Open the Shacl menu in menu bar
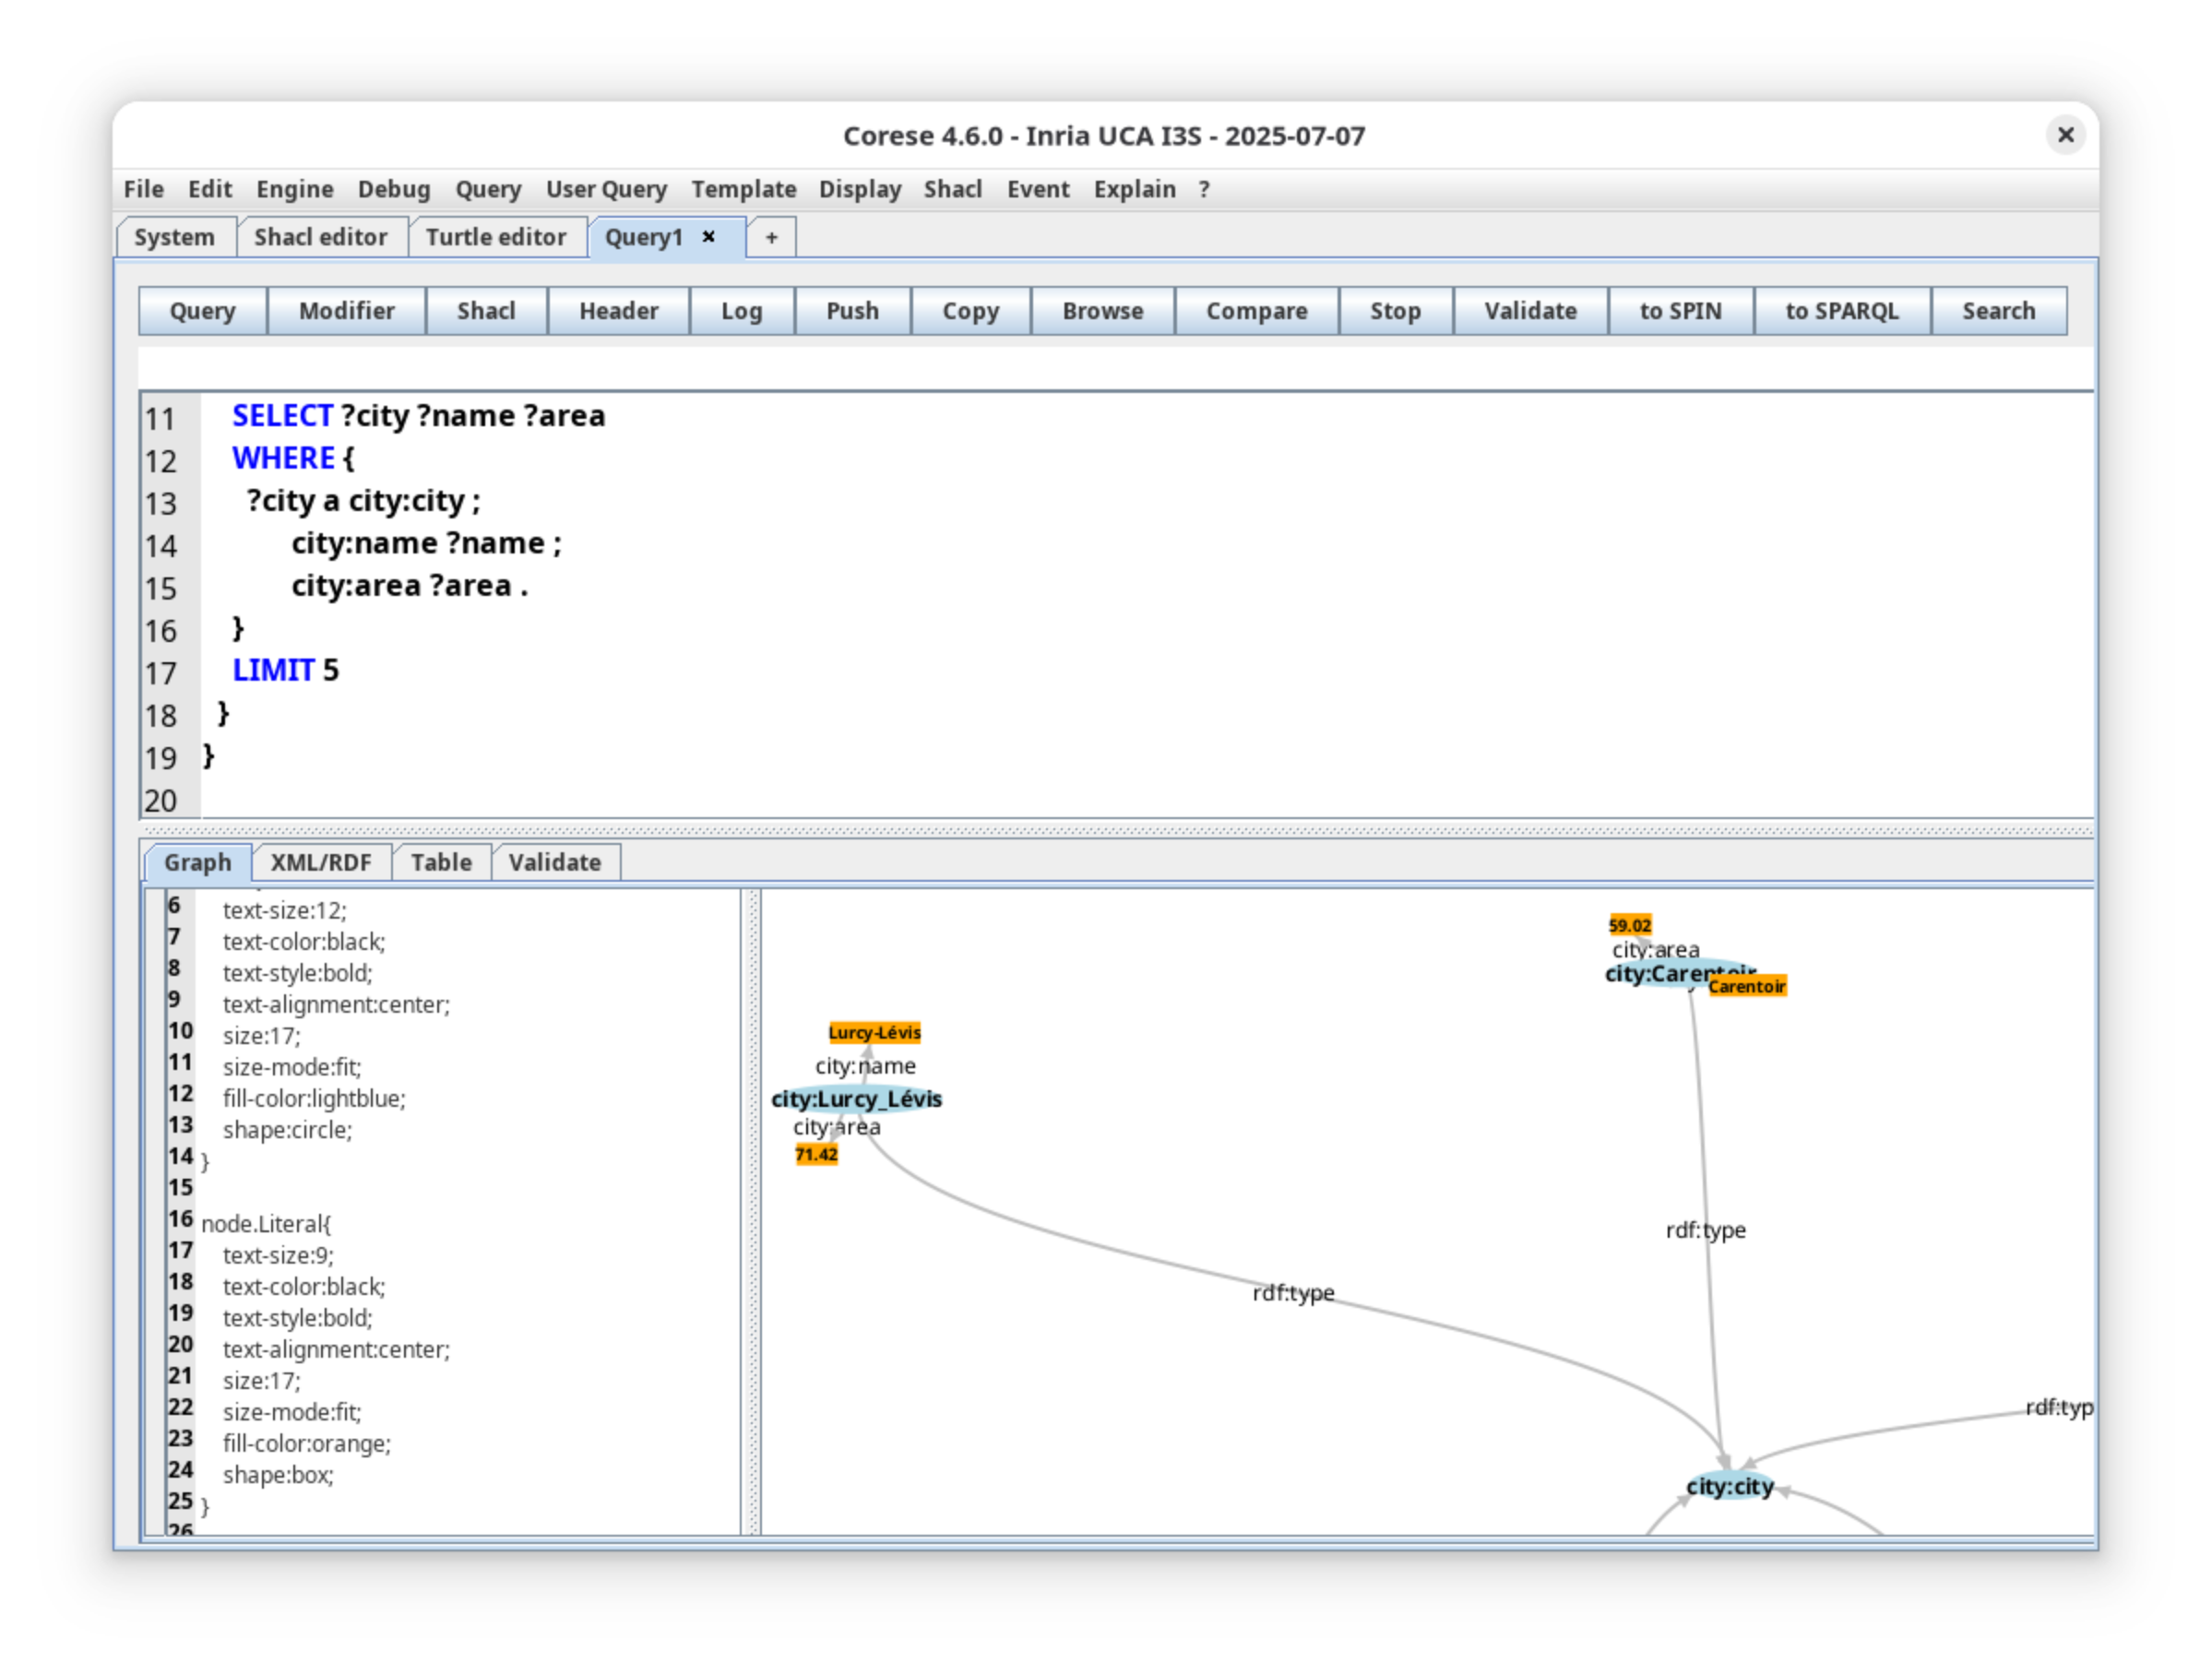This screenshot has height=1675, width=2212. click(952, 189)
